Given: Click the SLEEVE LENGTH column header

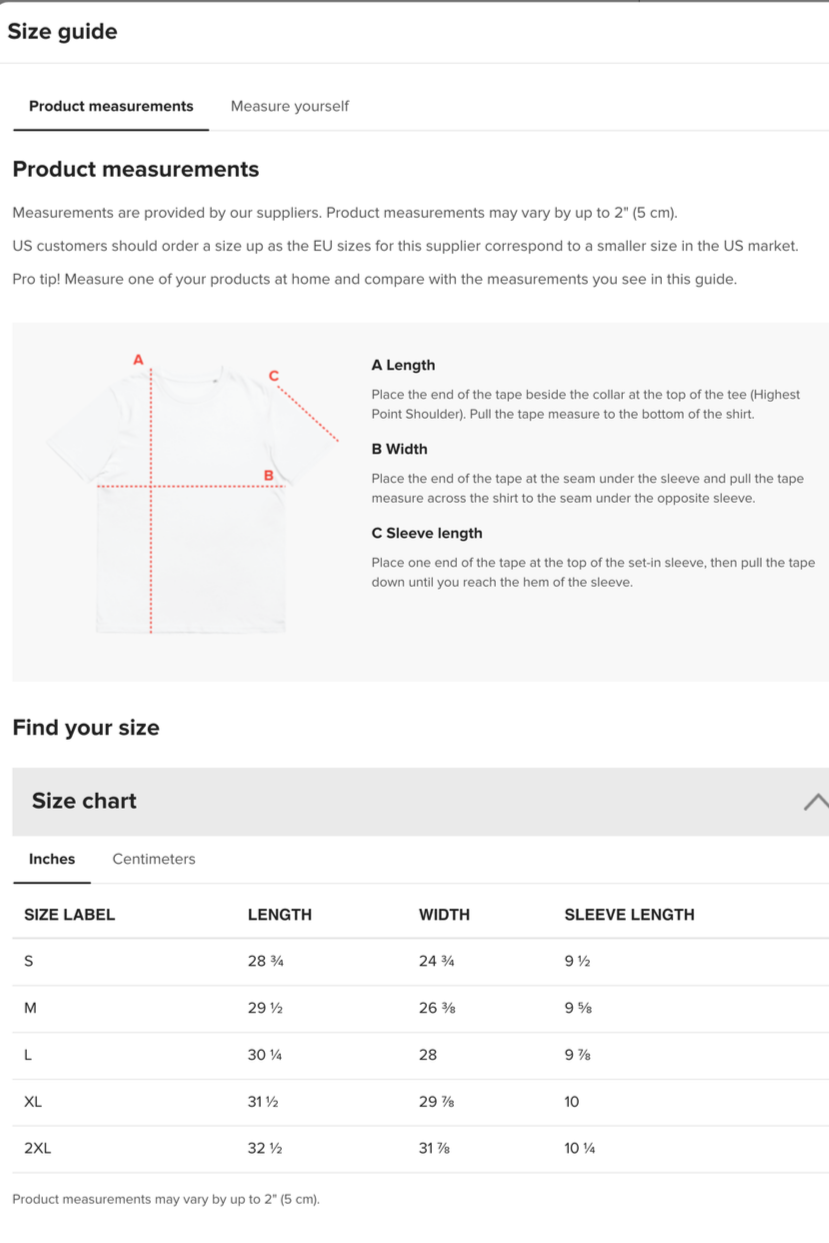Looking at the screenshot, I should point(629,914).
